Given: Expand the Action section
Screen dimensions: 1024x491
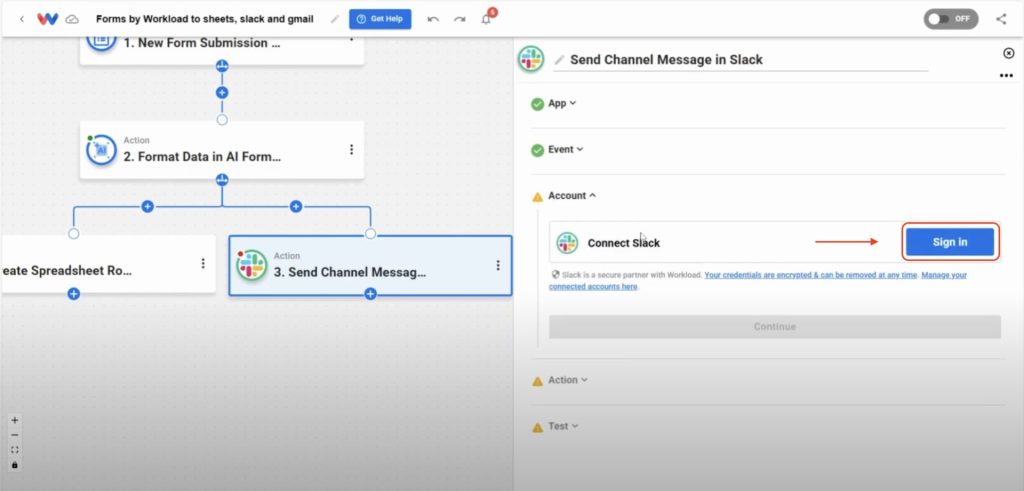Looking at the screenshot, I should (x=568, y=380).
